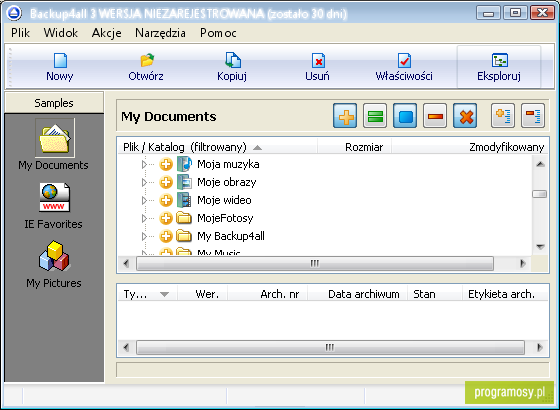Click the Data archiwum column header
The height and width of the screenshot is (410, 560).
358,294
